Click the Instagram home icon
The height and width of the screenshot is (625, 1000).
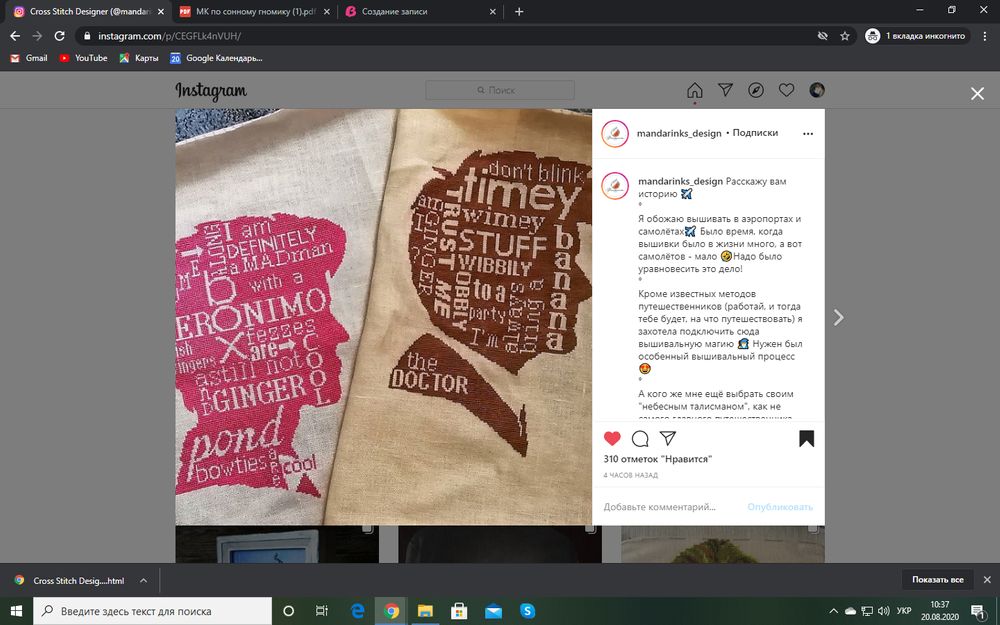pyautogui.click(x=695, y=91)
